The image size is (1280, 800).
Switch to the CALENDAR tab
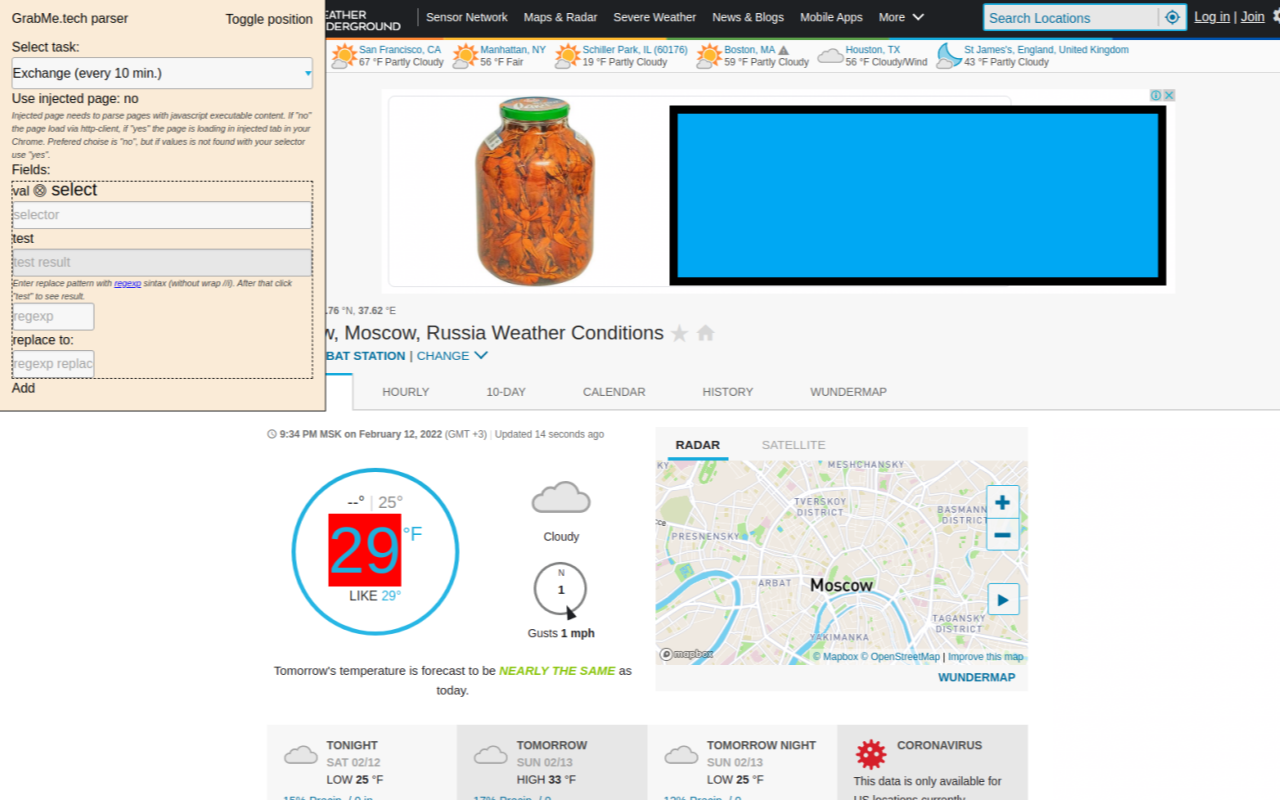coord(614,392)
